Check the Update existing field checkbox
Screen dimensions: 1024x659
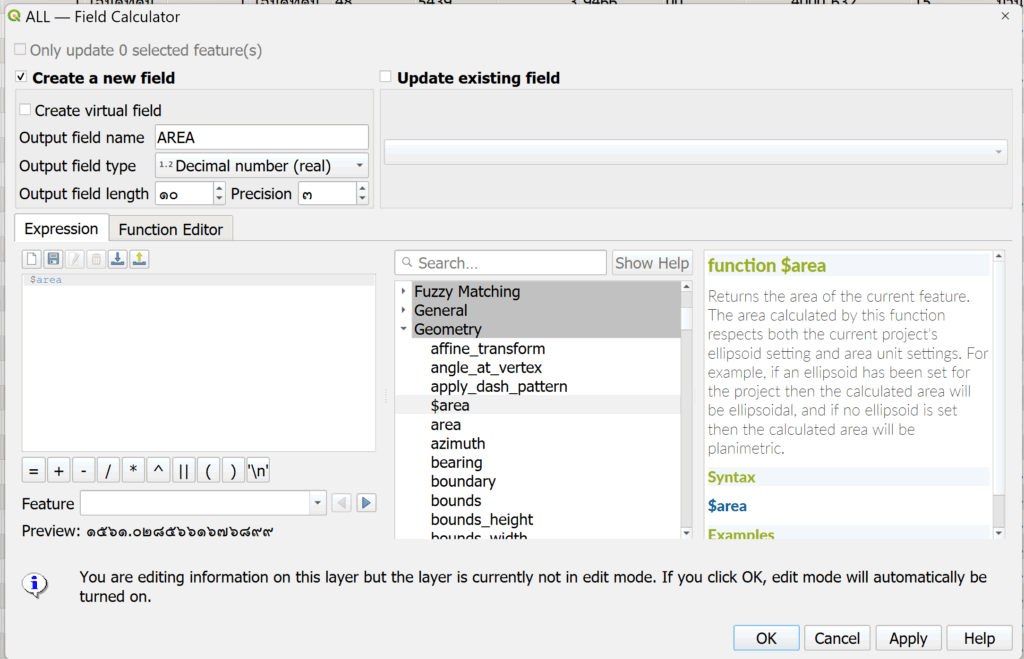click(386, 77)
